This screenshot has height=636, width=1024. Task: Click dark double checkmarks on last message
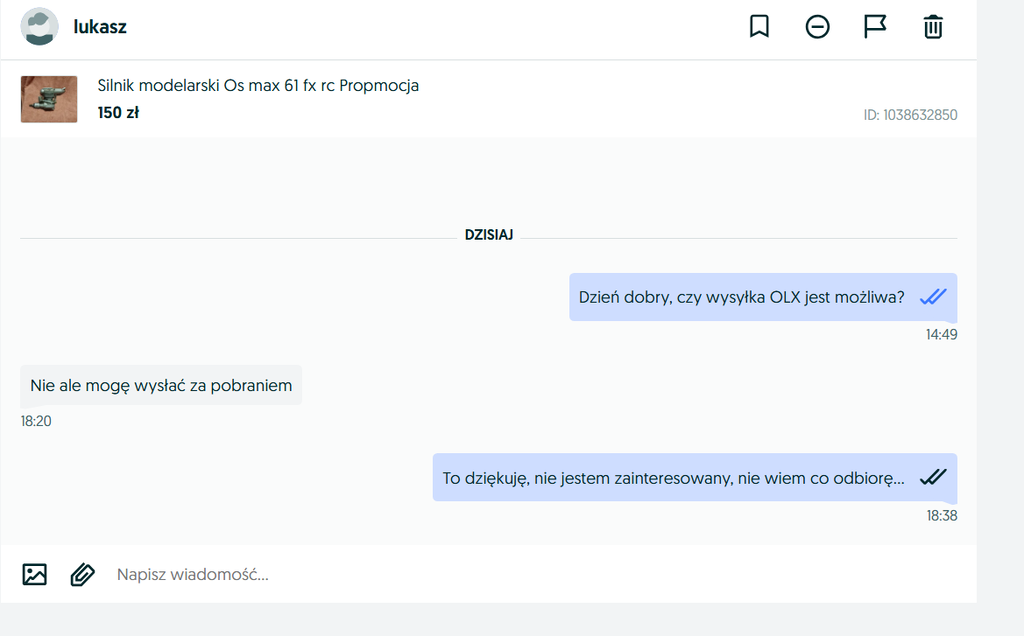(x=932, y=477)
